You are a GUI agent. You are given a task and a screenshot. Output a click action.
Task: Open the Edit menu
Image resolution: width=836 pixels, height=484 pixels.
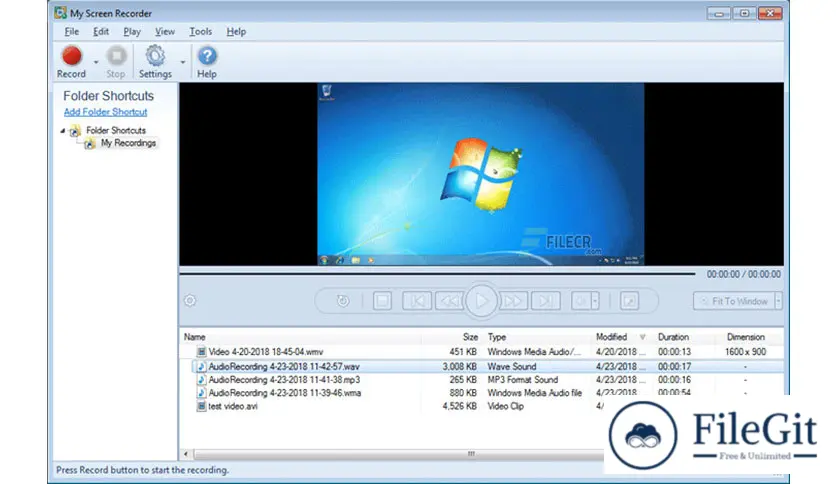101,31
